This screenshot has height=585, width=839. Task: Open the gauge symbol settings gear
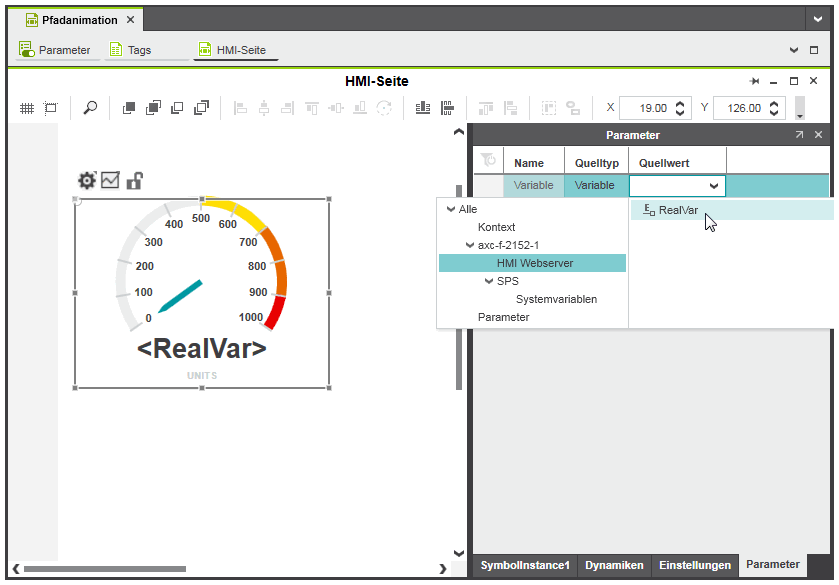(x=87, y=180)
